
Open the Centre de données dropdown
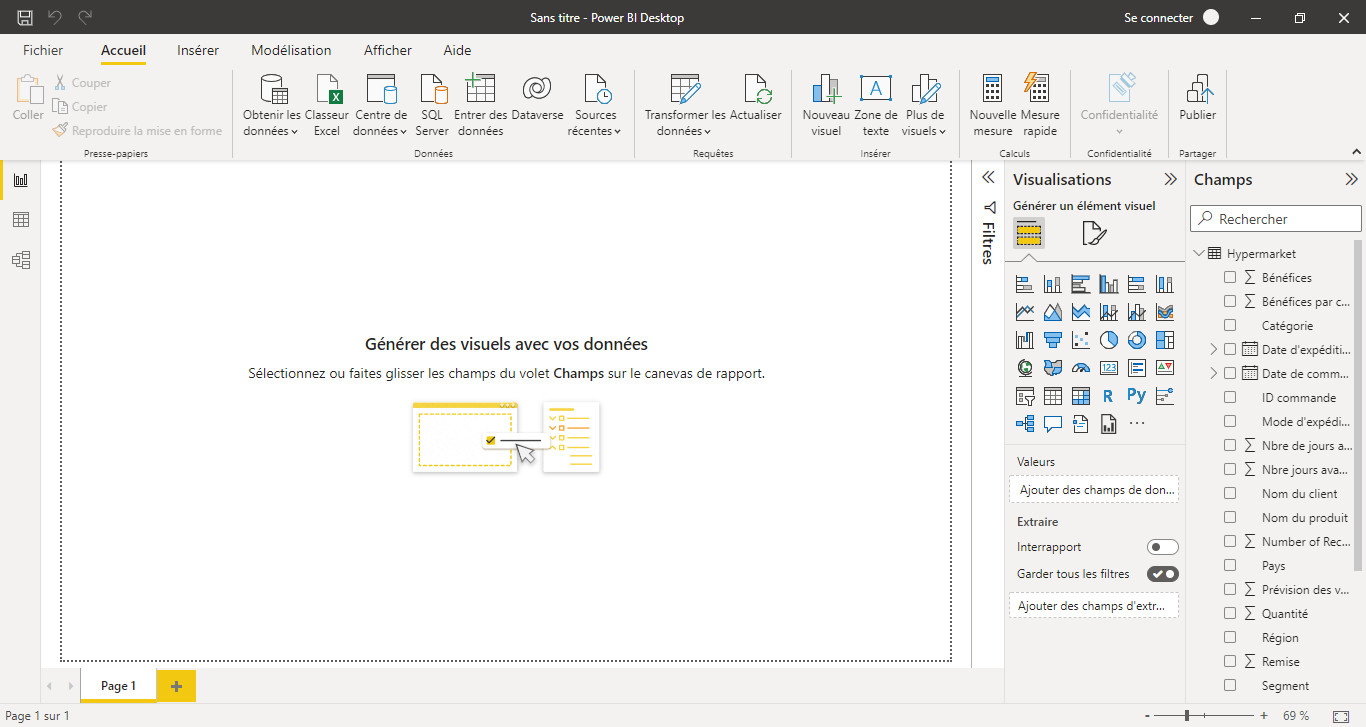pyautogui.click(x=381, y=104)
